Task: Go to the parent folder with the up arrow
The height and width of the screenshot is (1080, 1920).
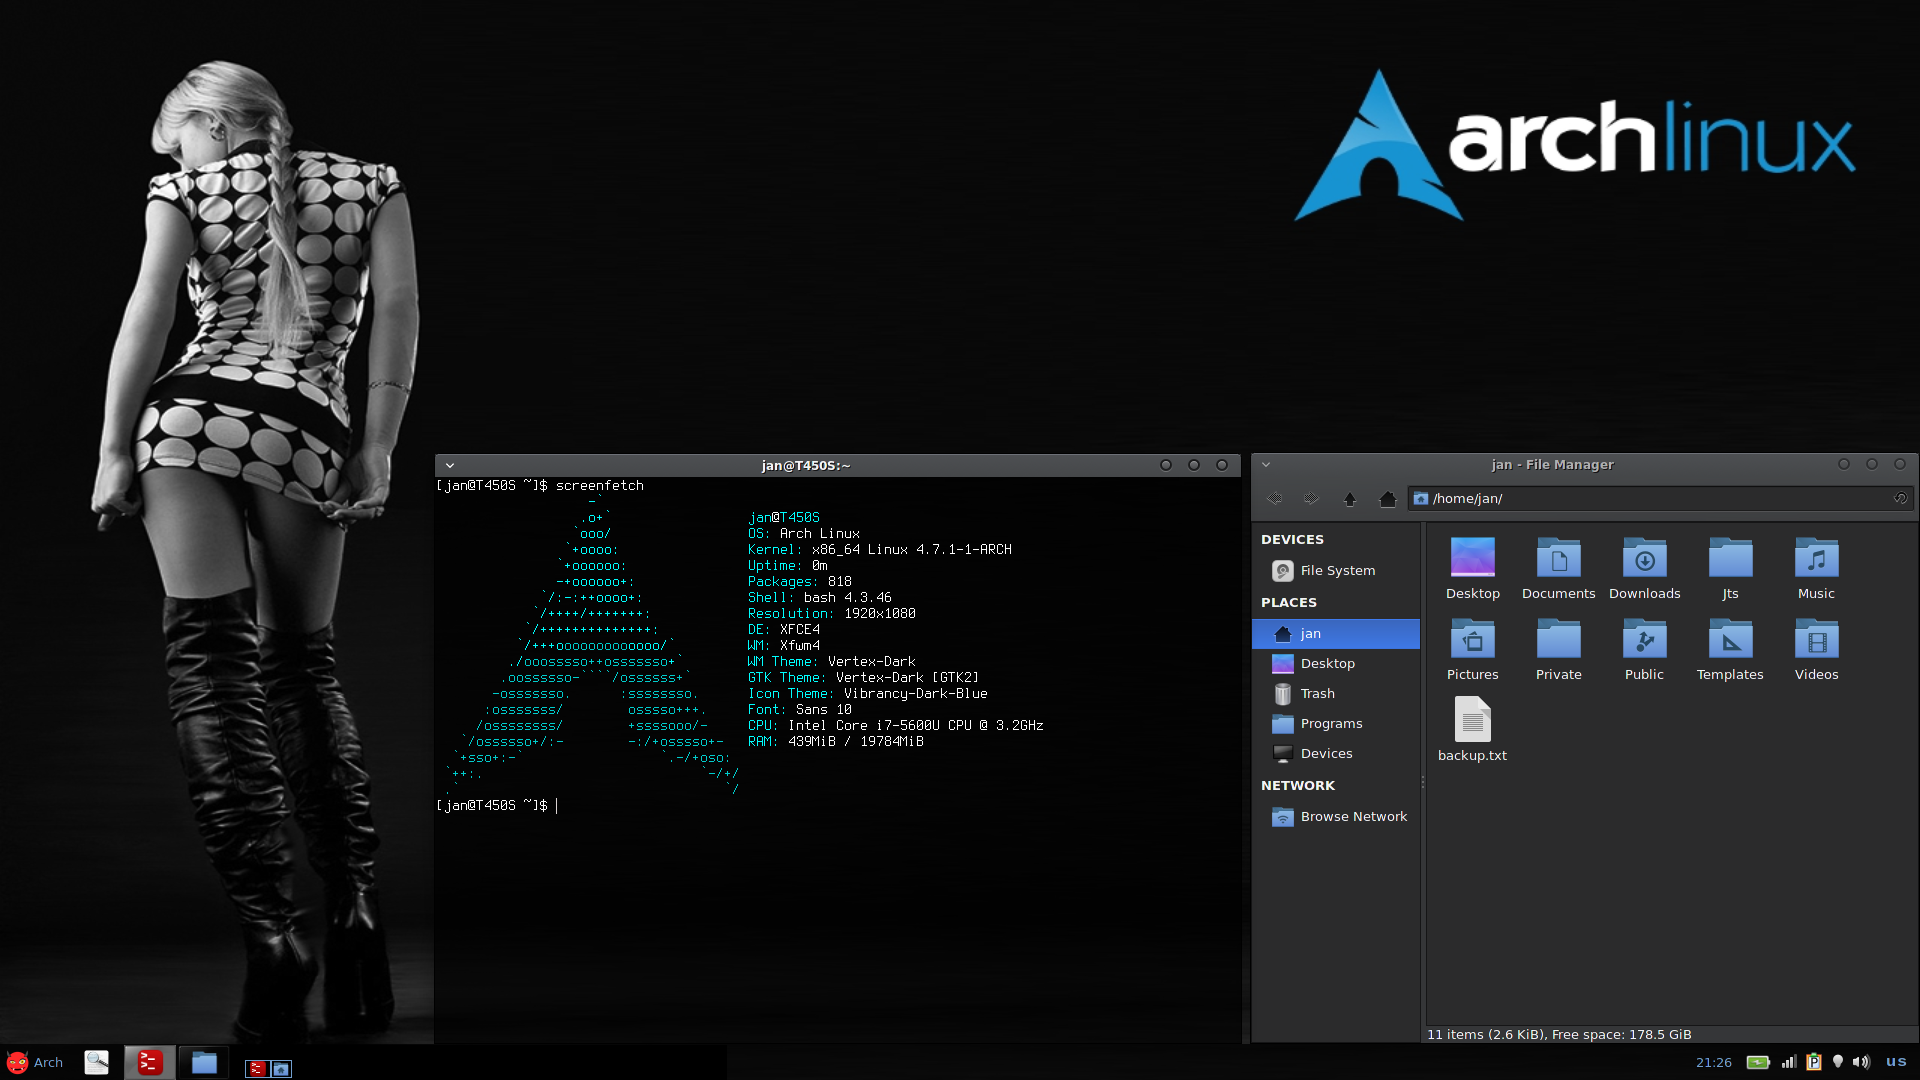Action: click(1349, 498)
